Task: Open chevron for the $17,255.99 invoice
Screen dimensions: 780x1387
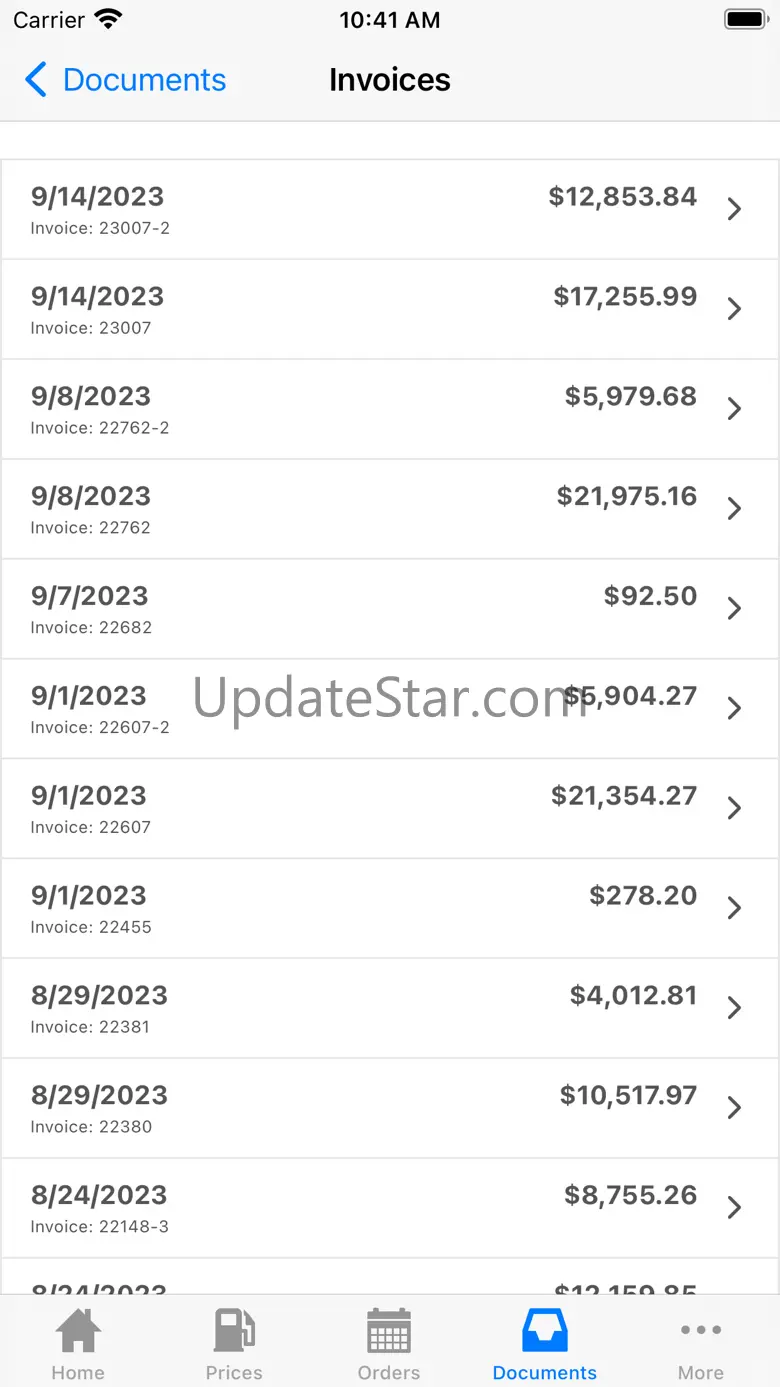Action: [734, 309]
